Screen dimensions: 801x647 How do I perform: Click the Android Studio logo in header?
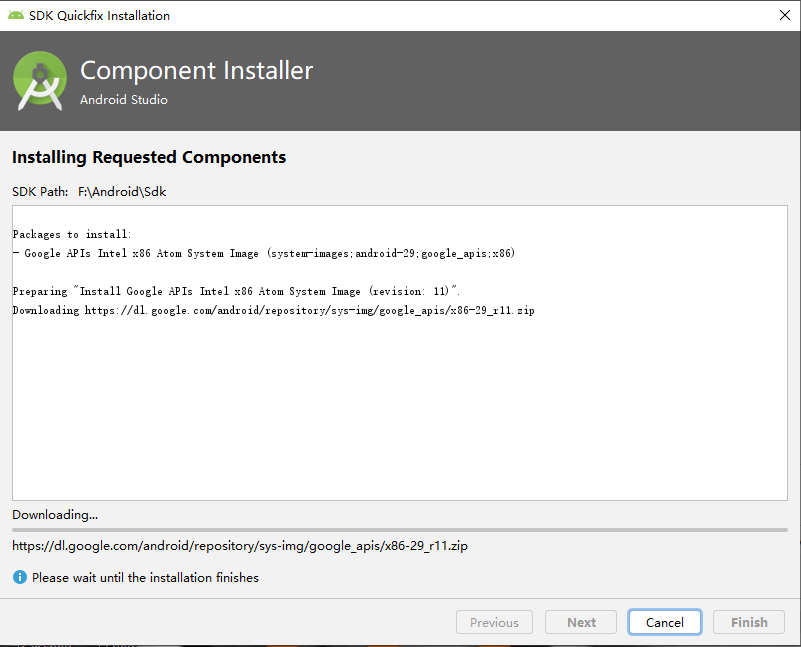click(40, 81)
